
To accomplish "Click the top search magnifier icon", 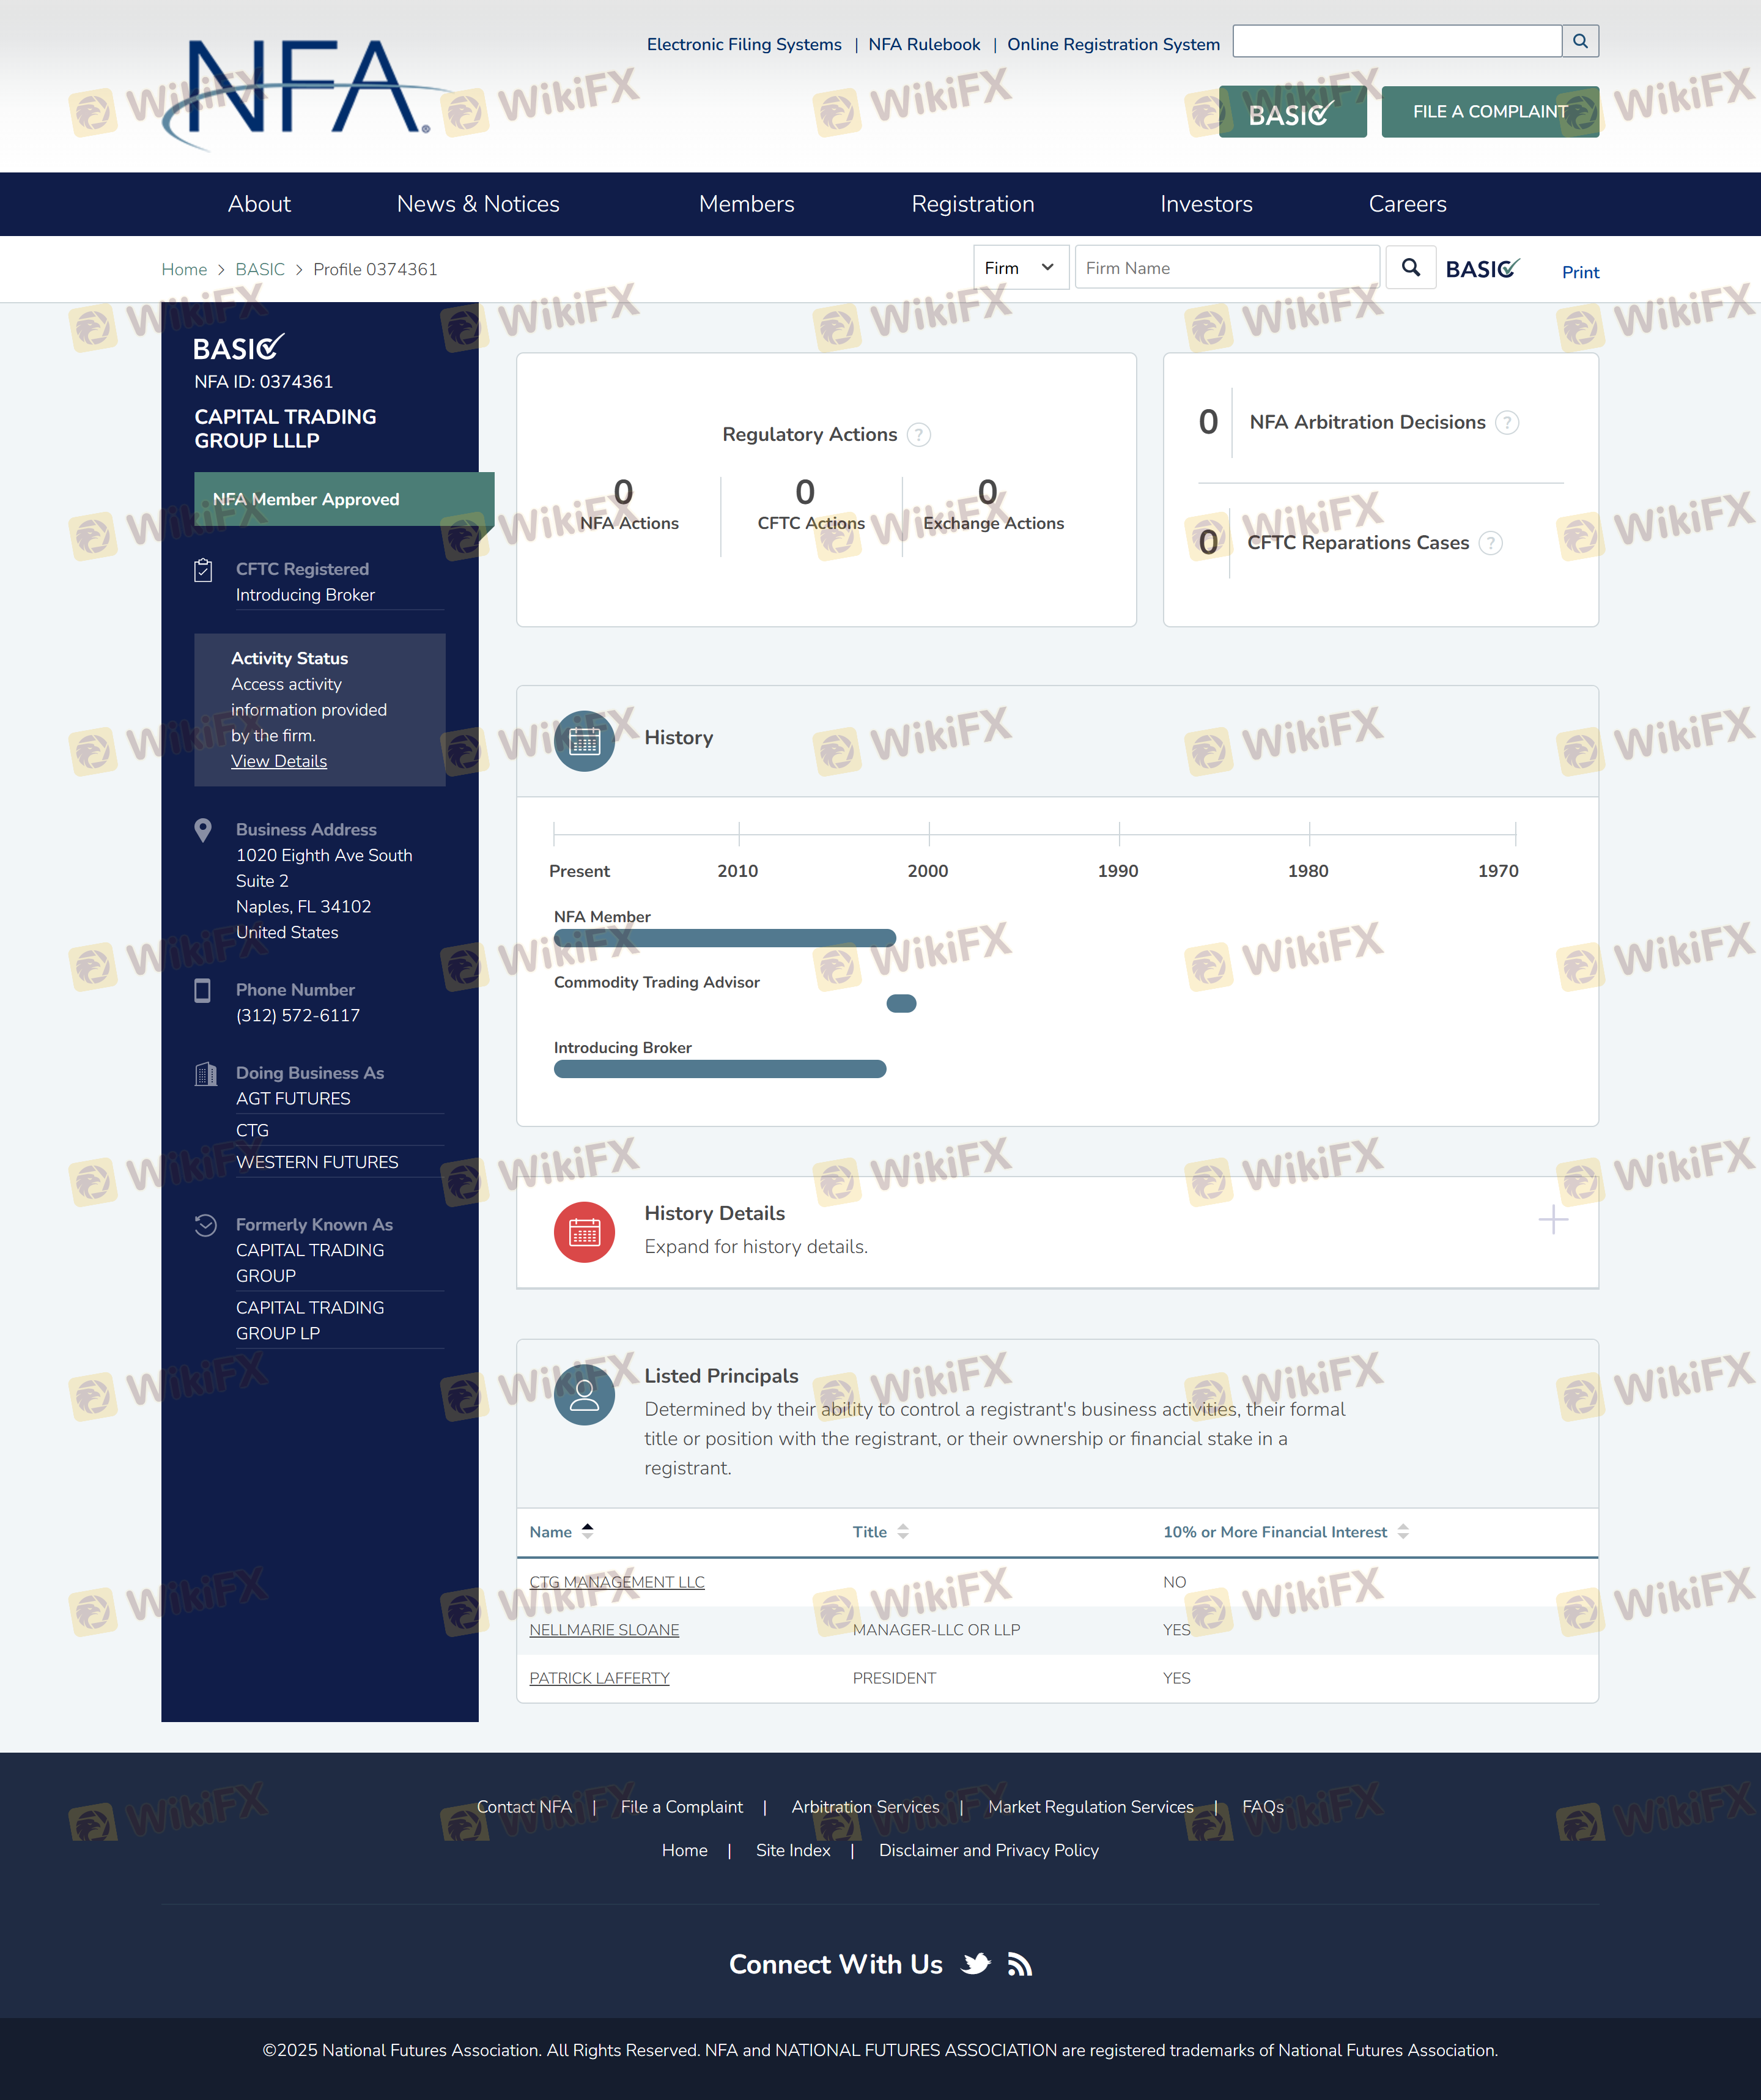I will click(x=1580, y=41).
